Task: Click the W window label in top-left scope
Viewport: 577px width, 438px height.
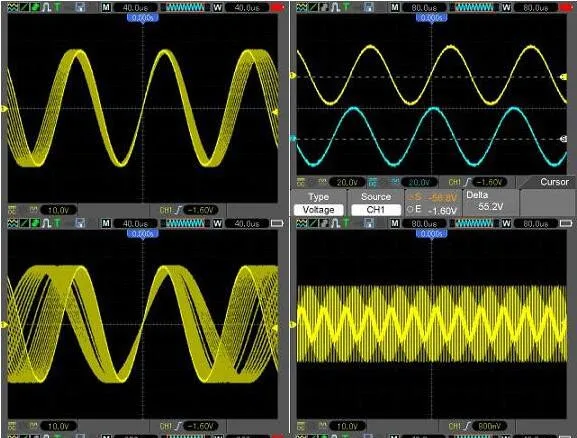Action: pyautogui.click(x=217, y=7)
